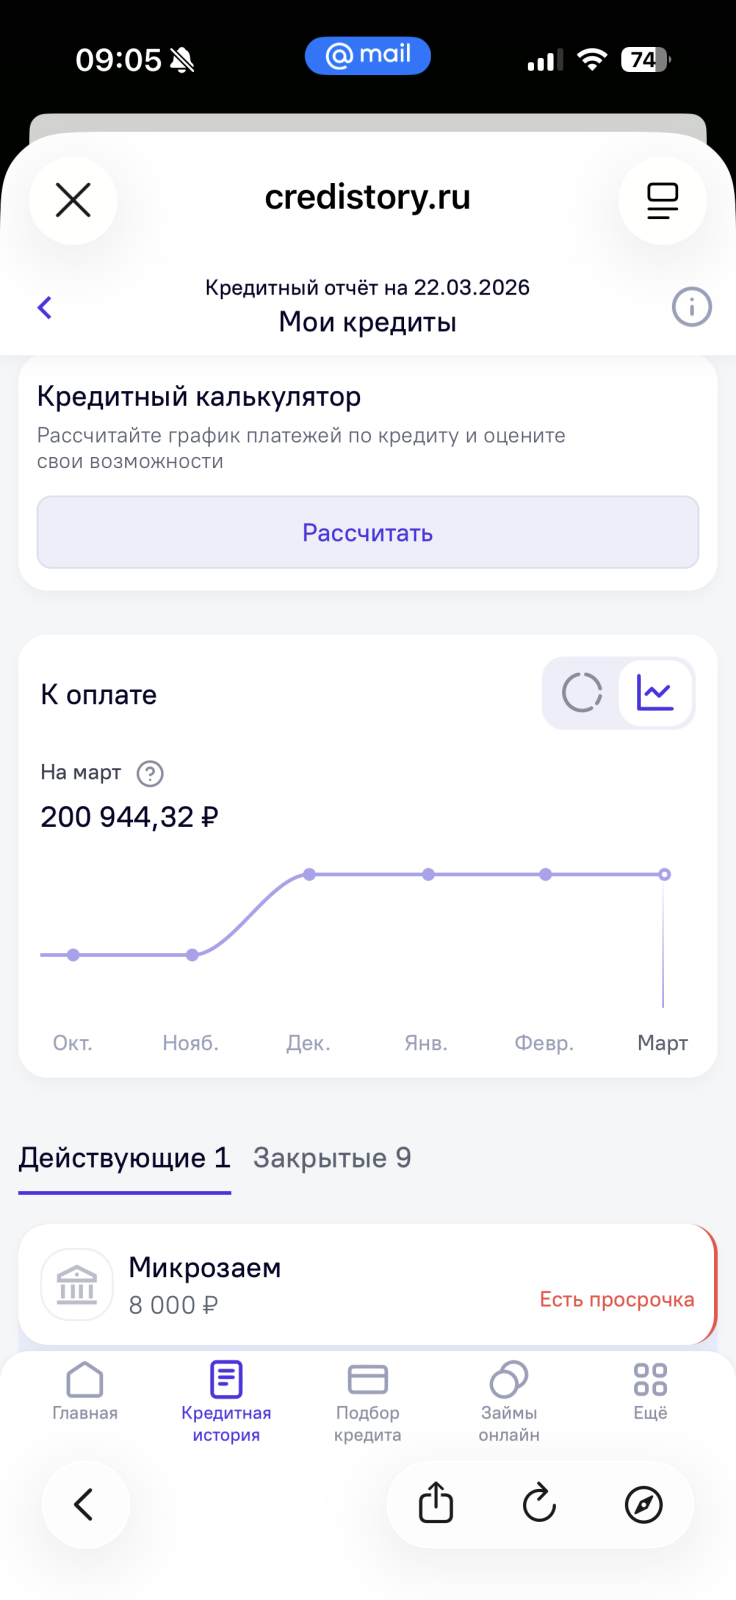Select the Март marker on the chart
The height and width of the screenshot is (1600, 736).
click(x=664, y=874)
